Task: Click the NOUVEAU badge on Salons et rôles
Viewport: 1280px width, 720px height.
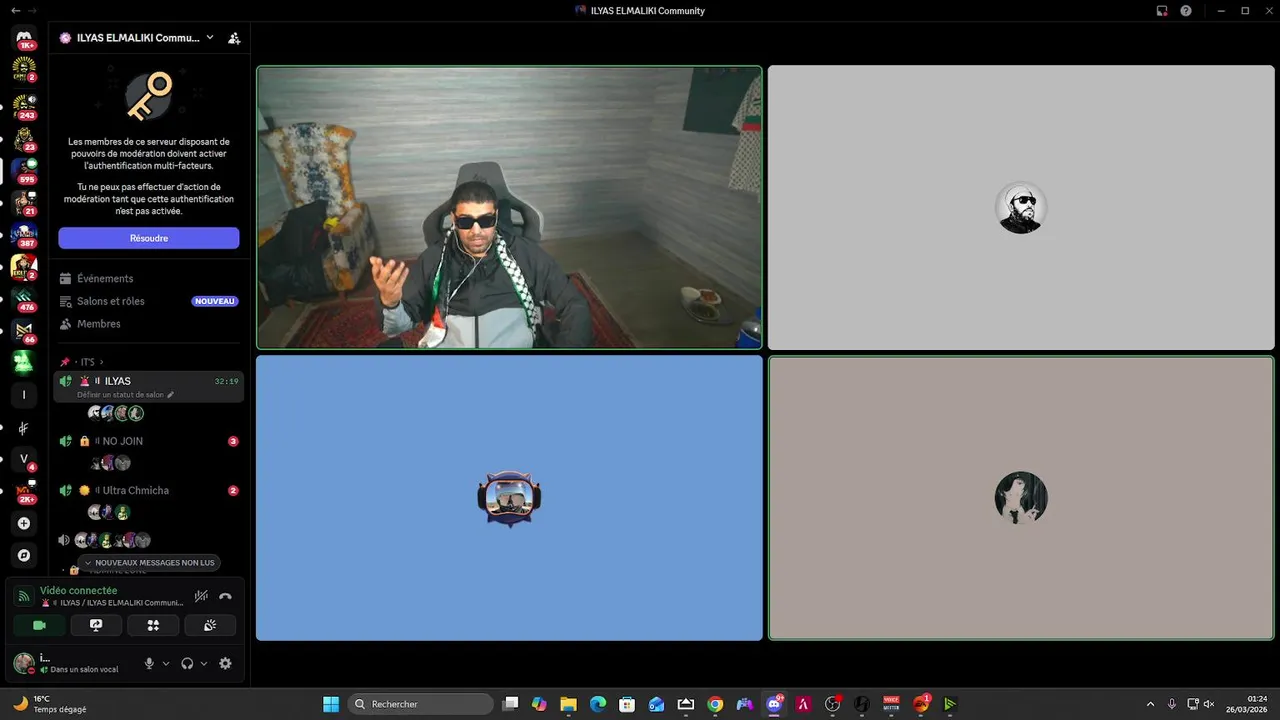Action: coord(215,301)
